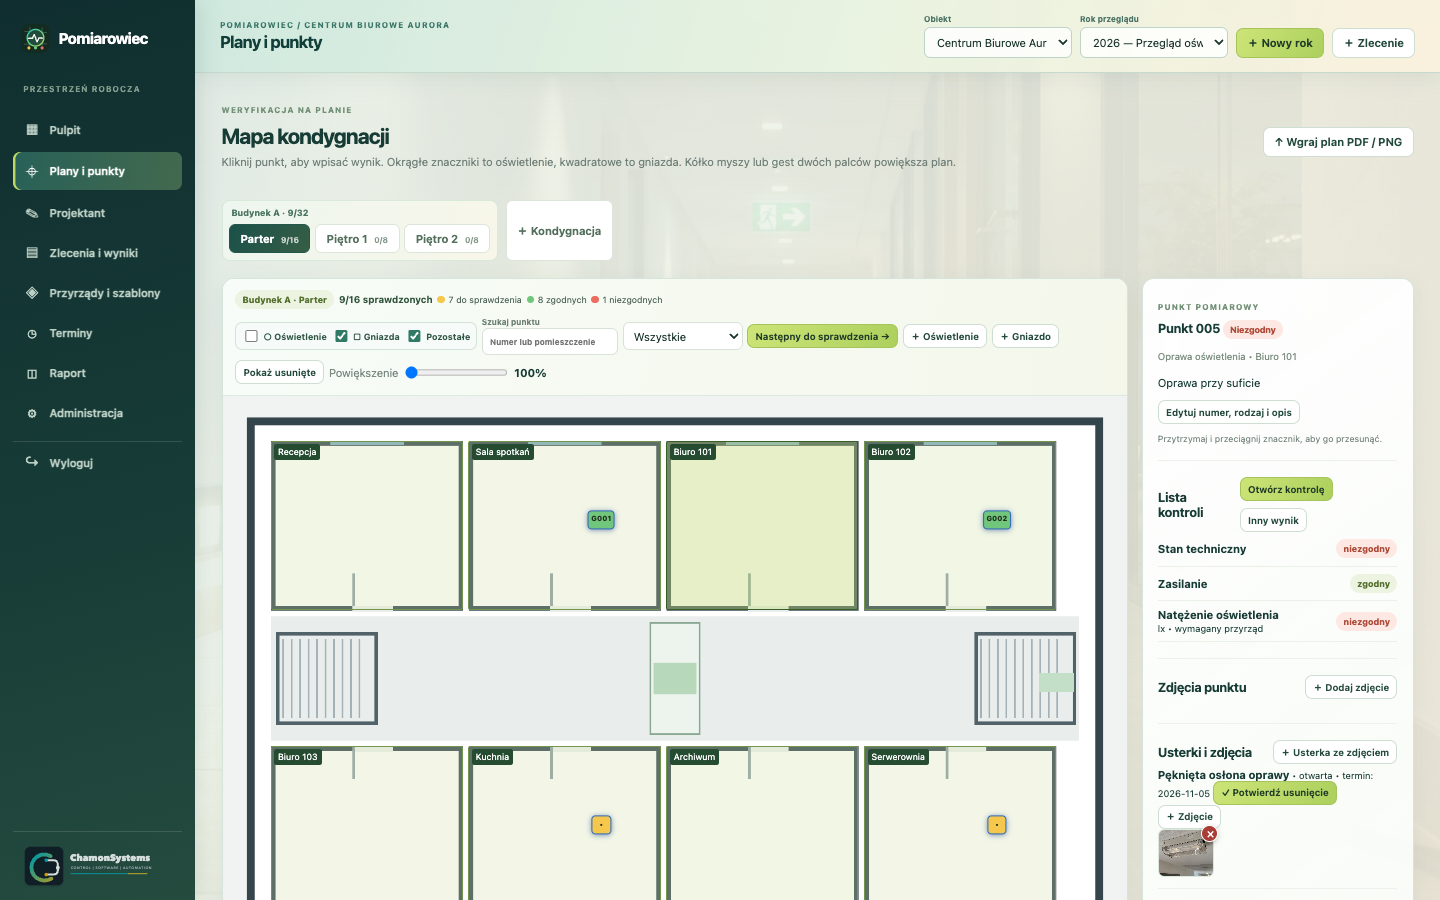Image resolution: width=1440 pixels, height=900 pixels.
Task: Open Inny wynik options
Action: (1273, 520)
